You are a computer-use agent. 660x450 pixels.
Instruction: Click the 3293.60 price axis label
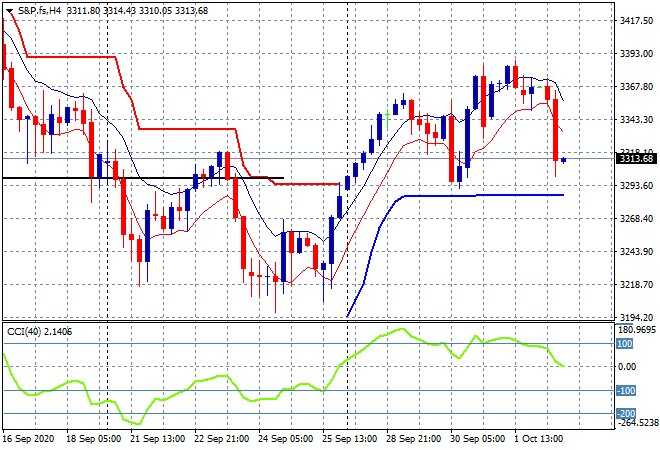pyautogui.click(x=636, y=185)
